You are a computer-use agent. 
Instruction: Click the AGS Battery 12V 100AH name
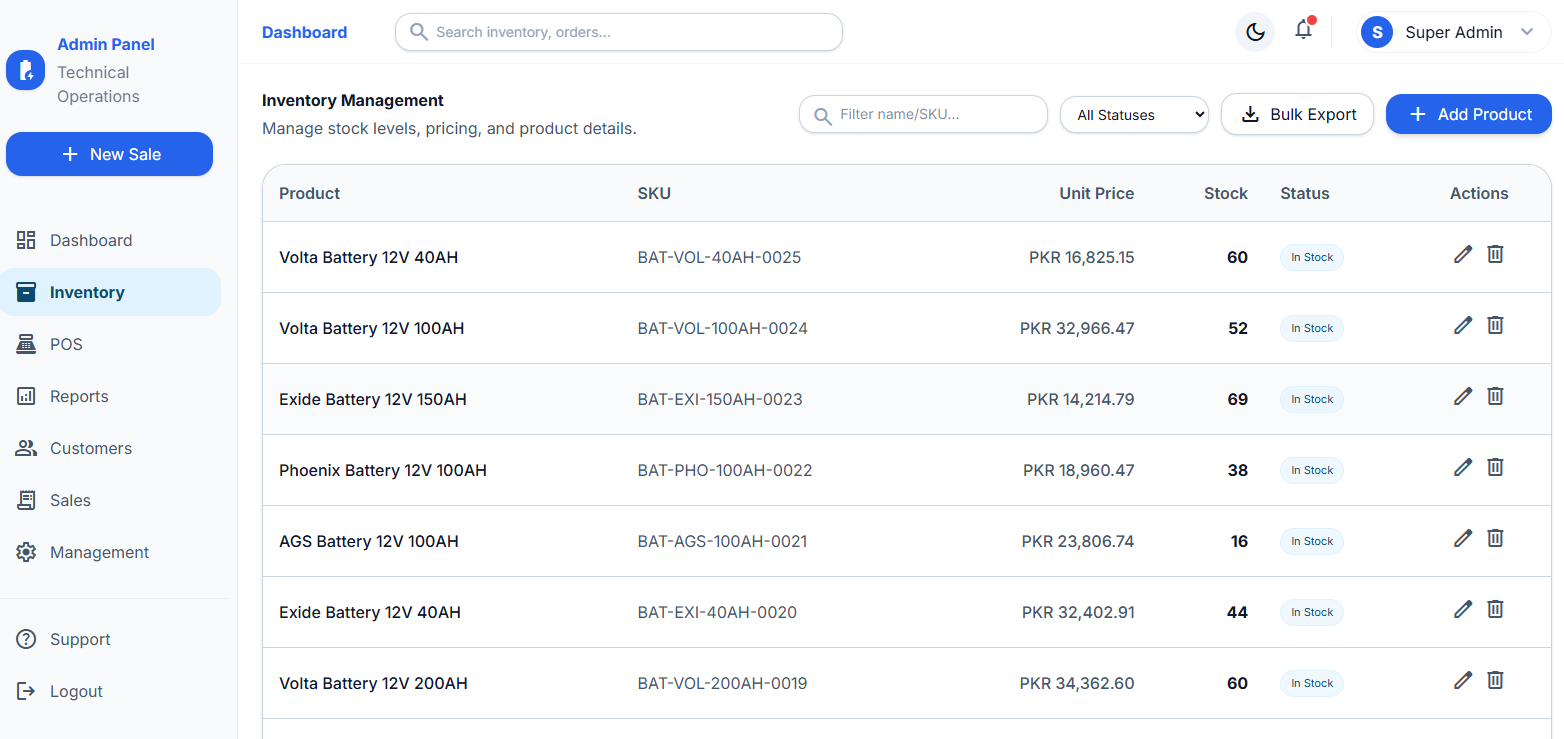pos(369,541)
